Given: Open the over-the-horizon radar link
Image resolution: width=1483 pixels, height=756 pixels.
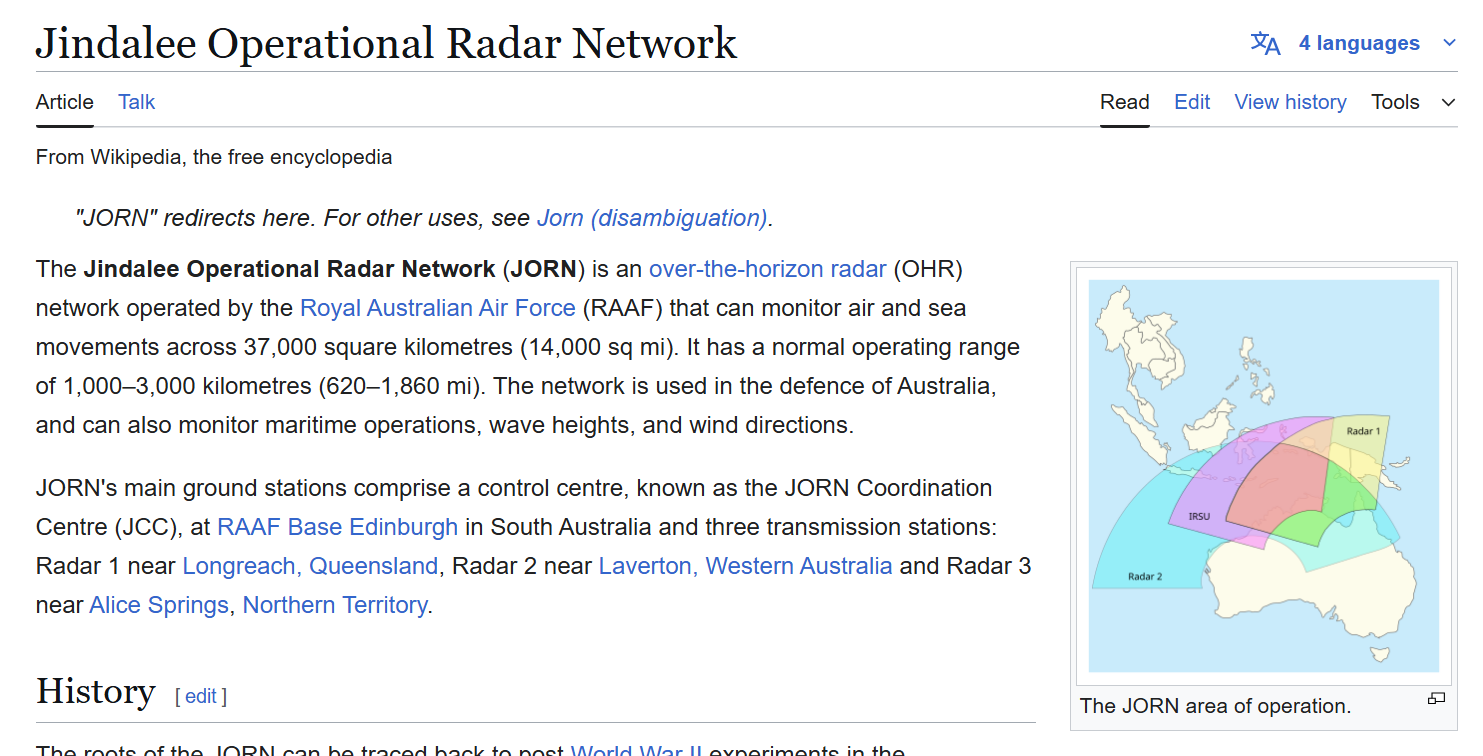Looking at the screenshot, I should pyautogui.click(x=767, y=269).
